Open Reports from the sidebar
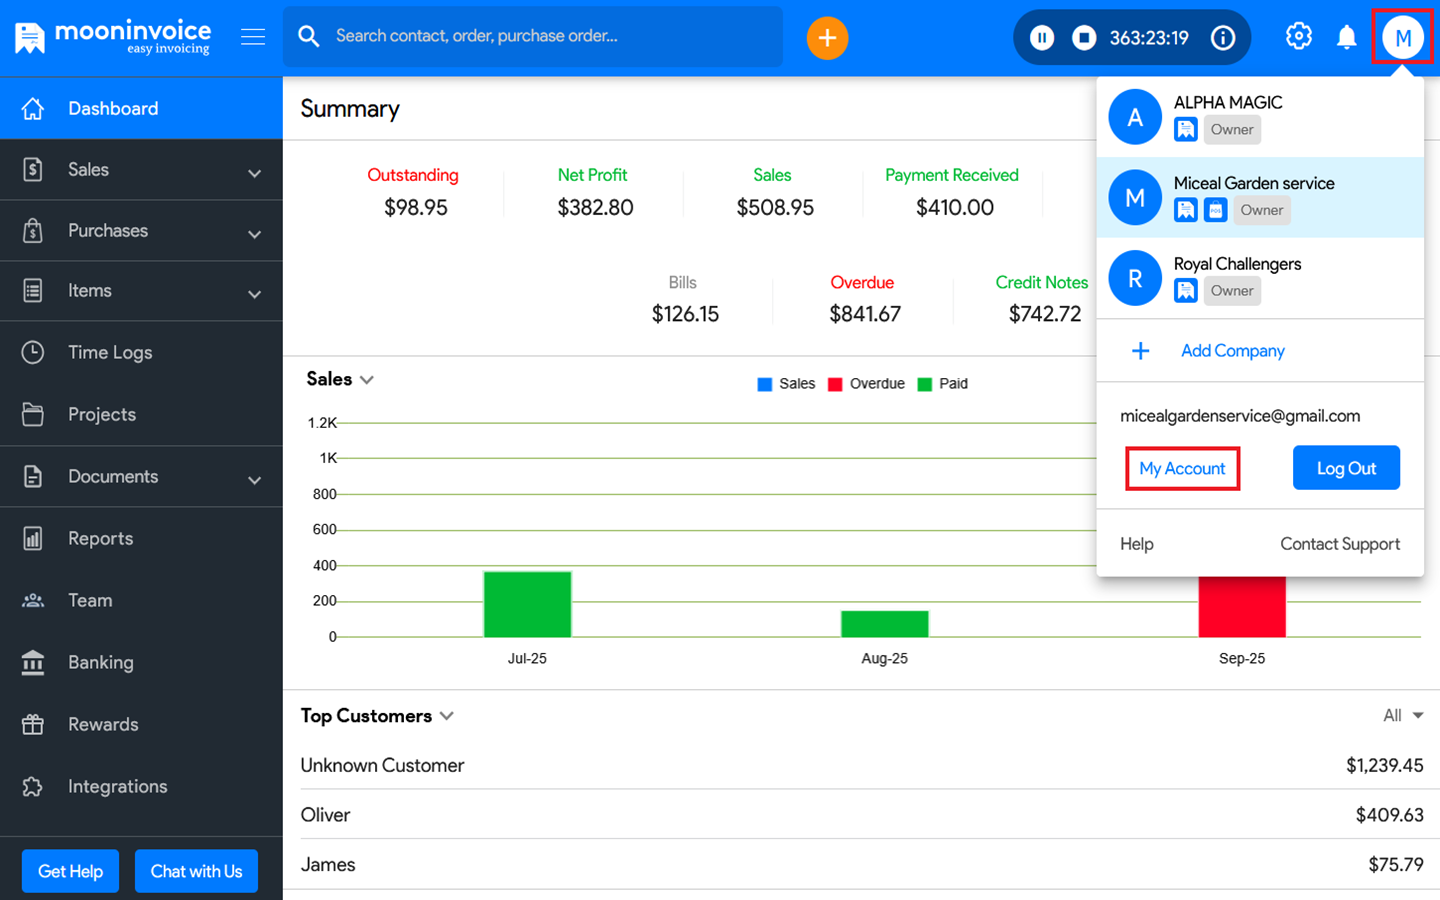1440x900 pixels. [x=100, y=539]
